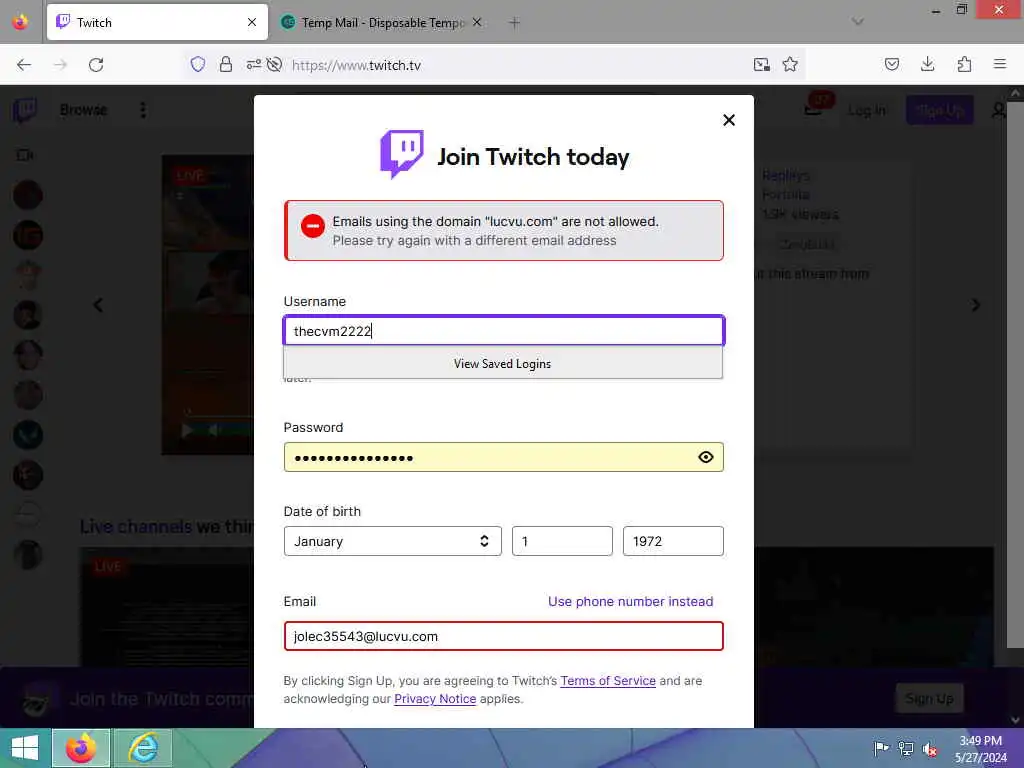1024x768 pixels.
Task: Click the camera icon in the left sidebar
Action: click(25, 155)
